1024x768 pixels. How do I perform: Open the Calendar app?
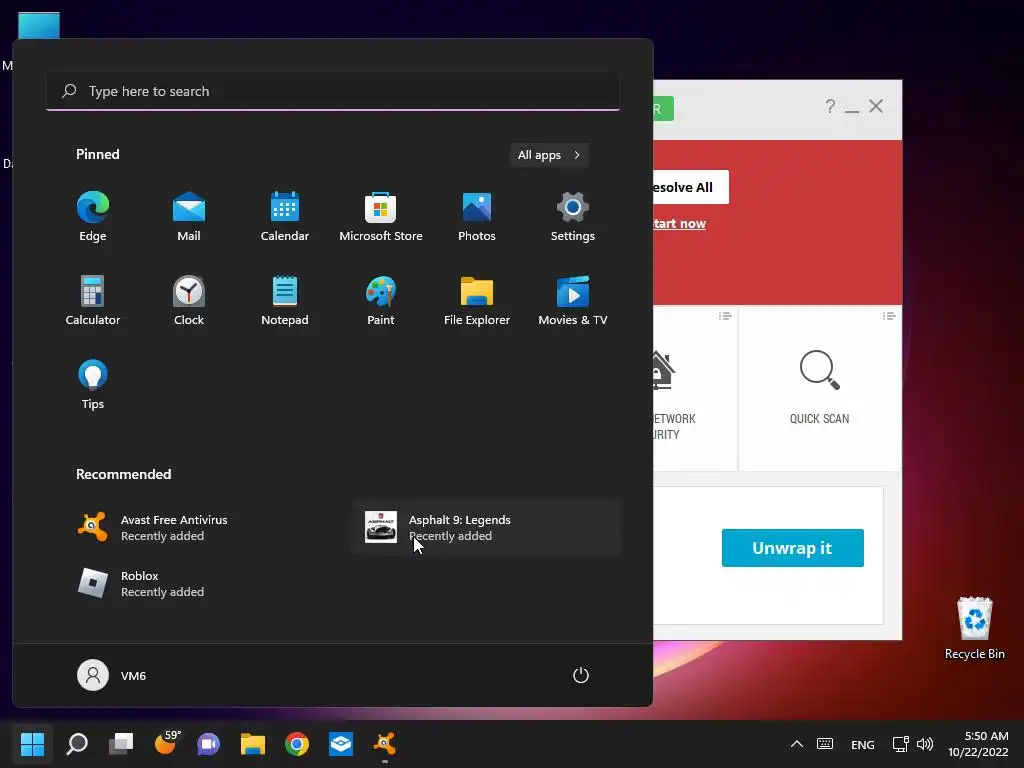tap(285, 217)
